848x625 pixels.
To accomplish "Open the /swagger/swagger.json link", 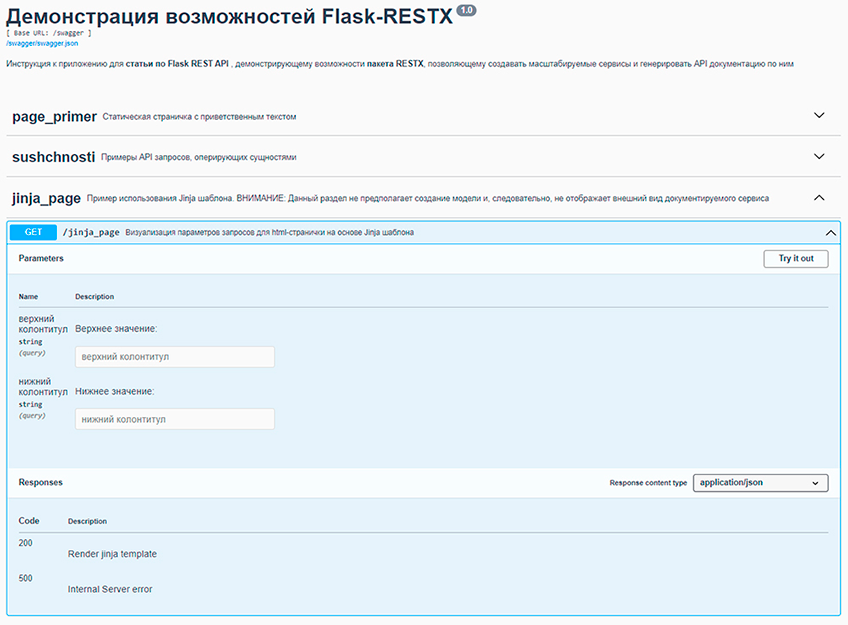I will pos(42,43).
